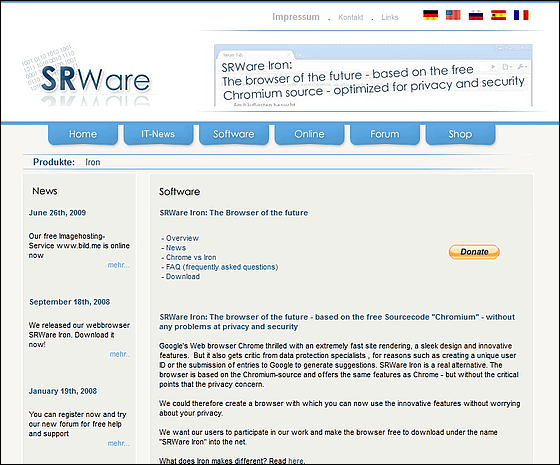Open the SRWare Iron banner image

[x=373, y=75]
